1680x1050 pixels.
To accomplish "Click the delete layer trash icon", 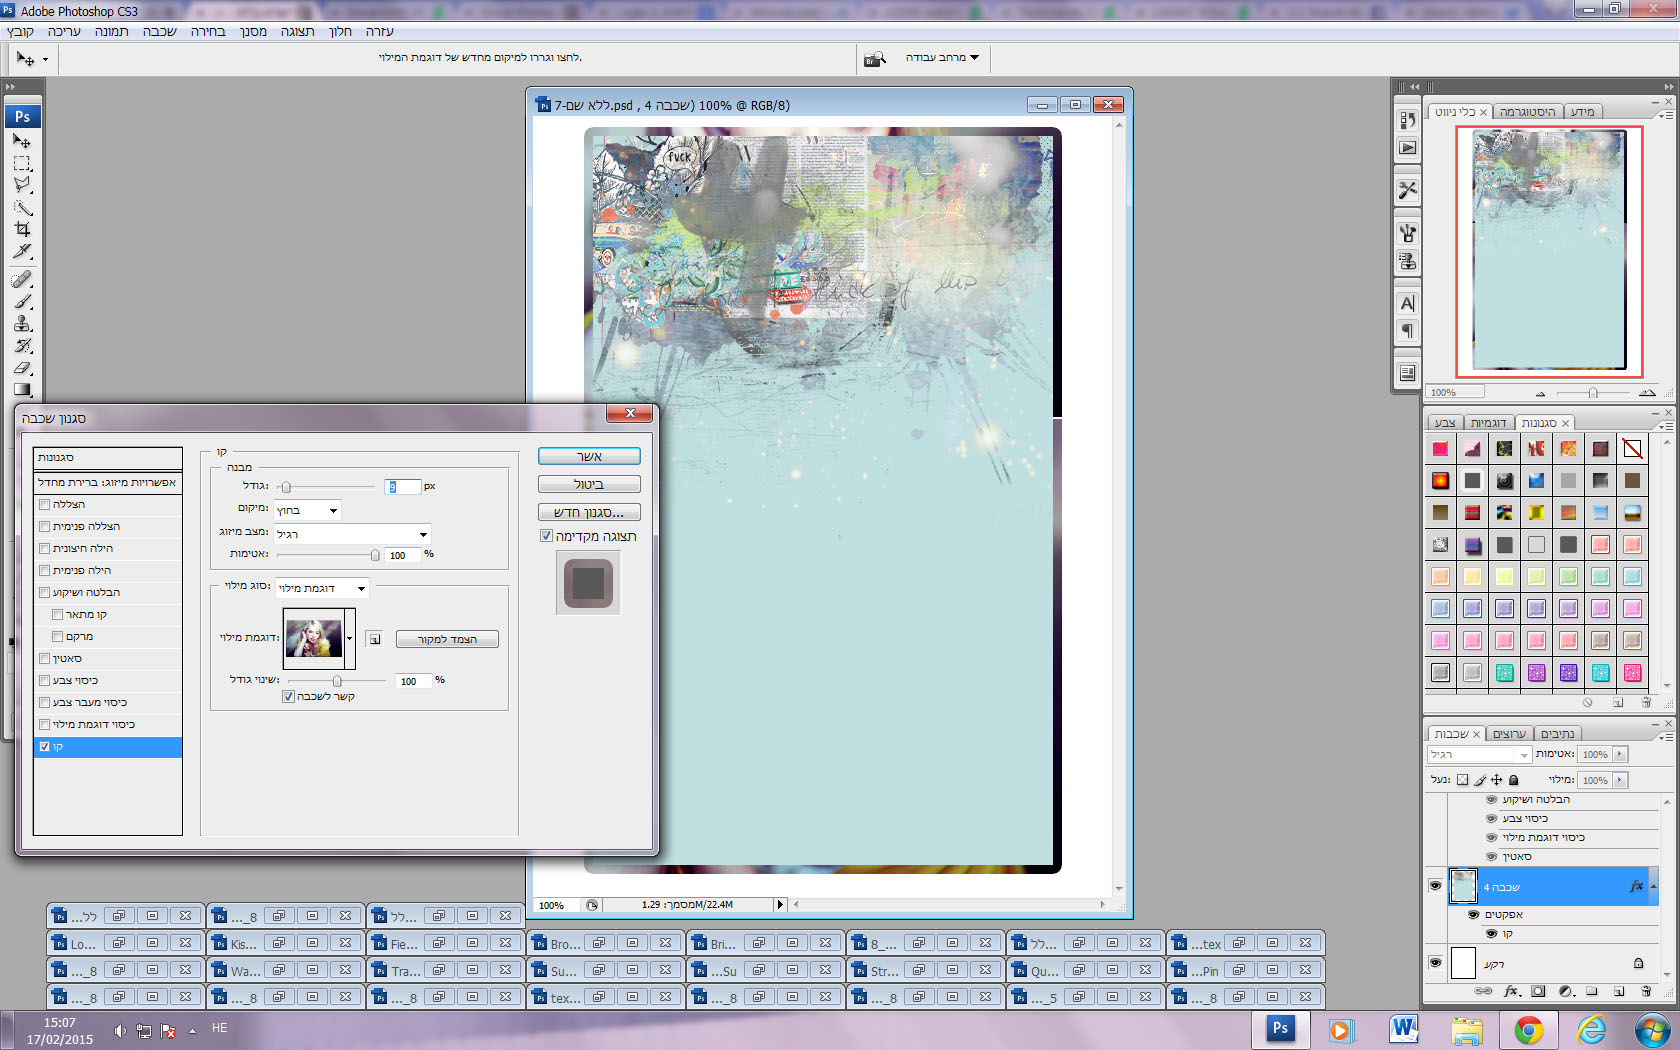I will (1646, 992).
